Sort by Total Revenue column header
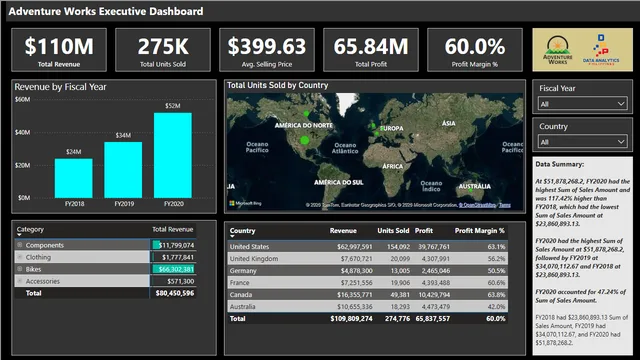The height and width of the screenshot is (360, 640). pos(173,229)
